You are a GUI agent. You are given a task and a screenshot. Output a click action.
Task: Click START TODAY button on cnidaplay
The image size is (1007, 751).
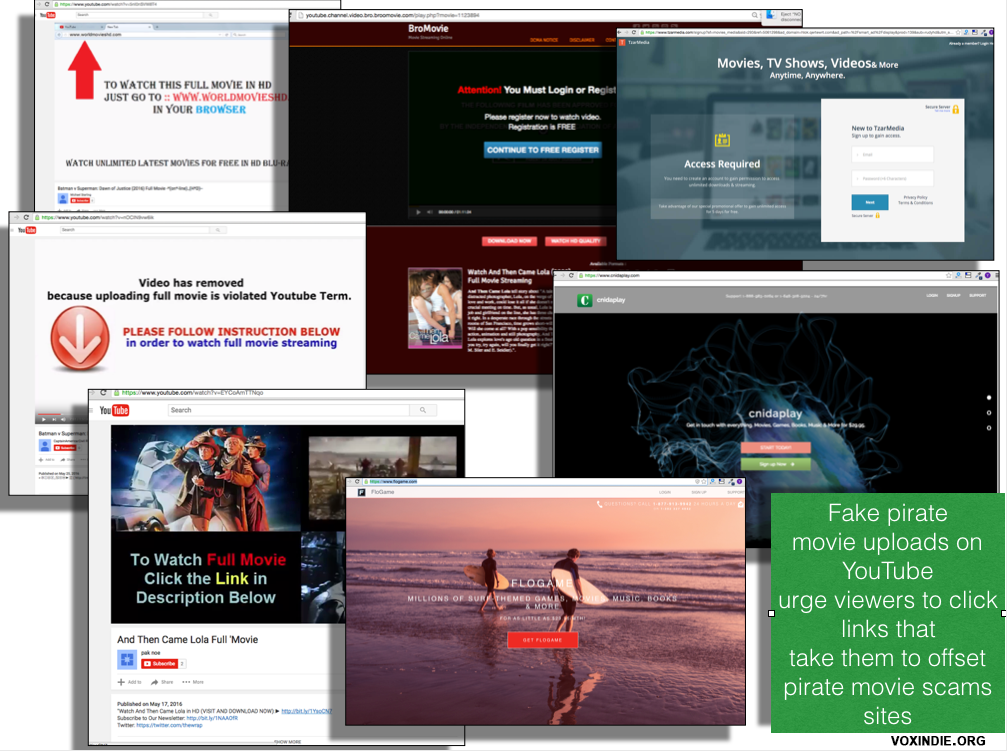tap(776, 448)
